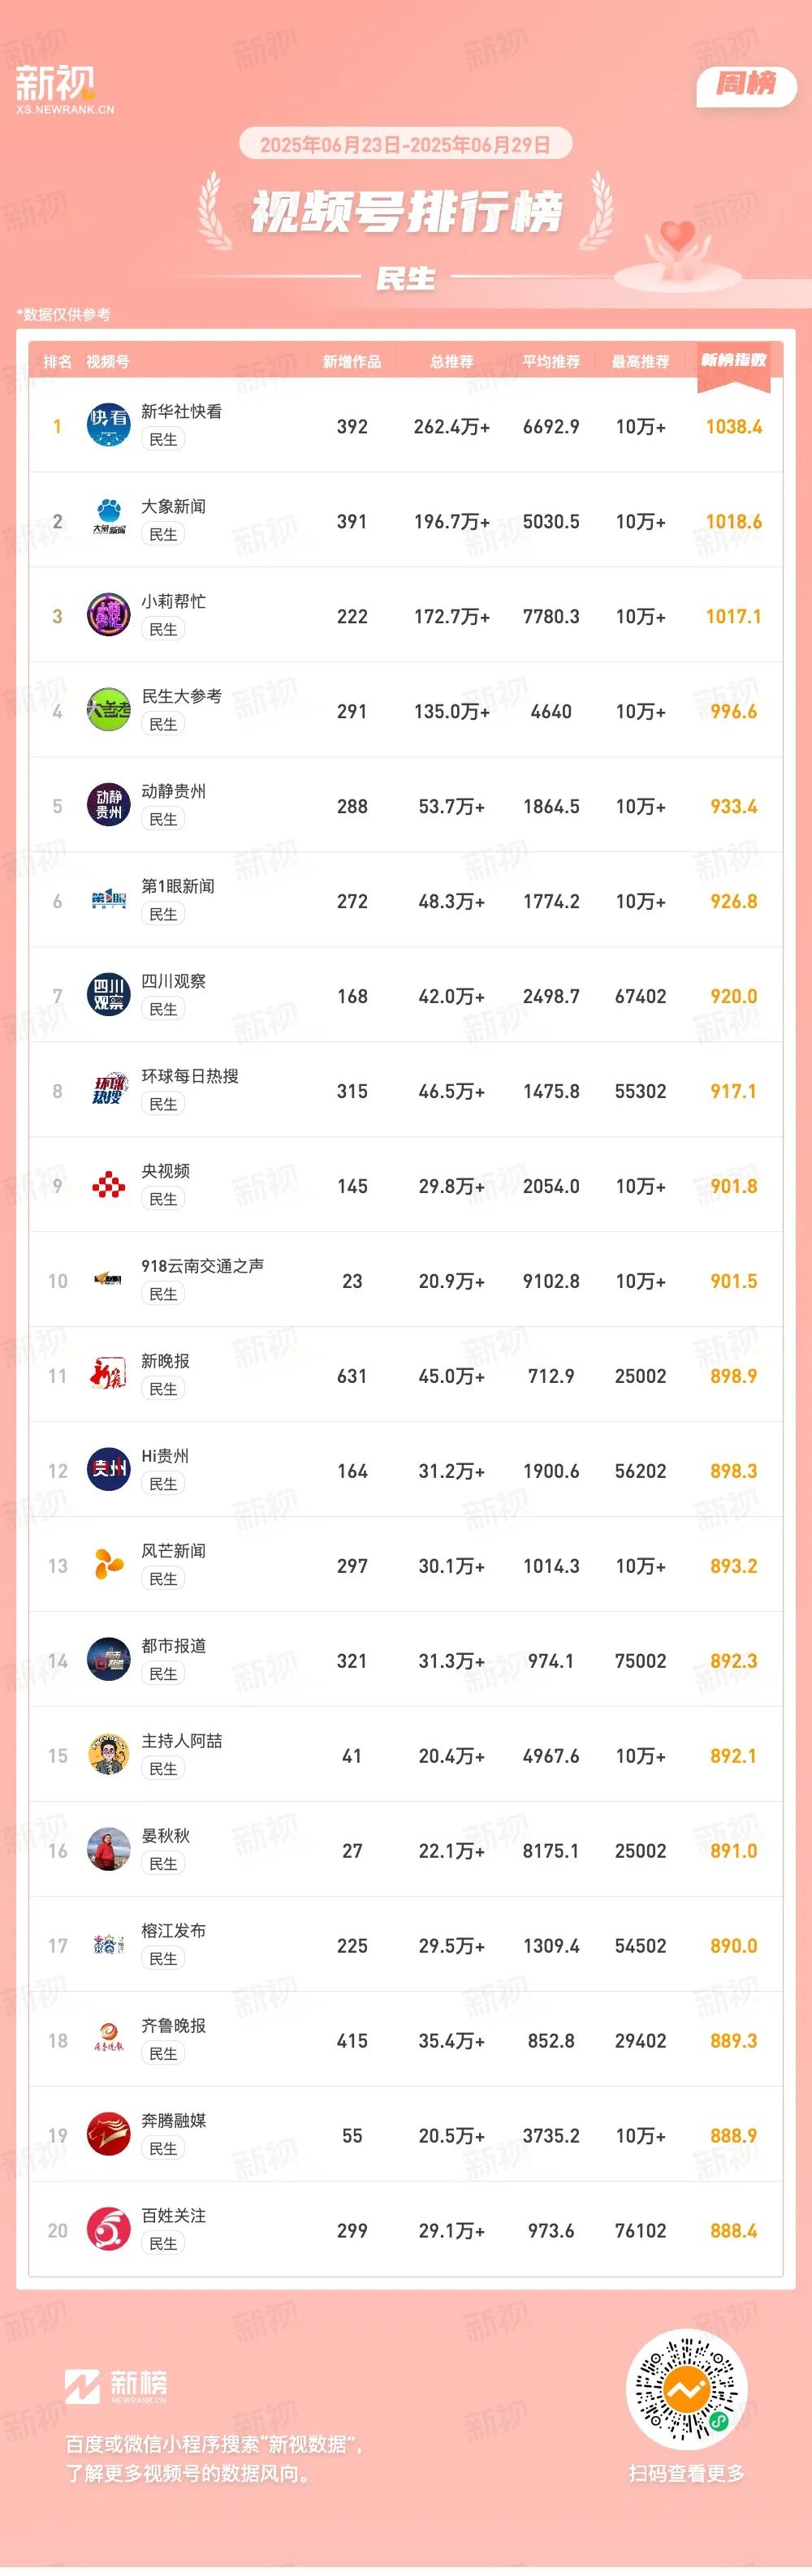This screenshot has height=2576, width=812.
Task: Sort by 新榜指数 column header
Action: (x=733, y=360)
